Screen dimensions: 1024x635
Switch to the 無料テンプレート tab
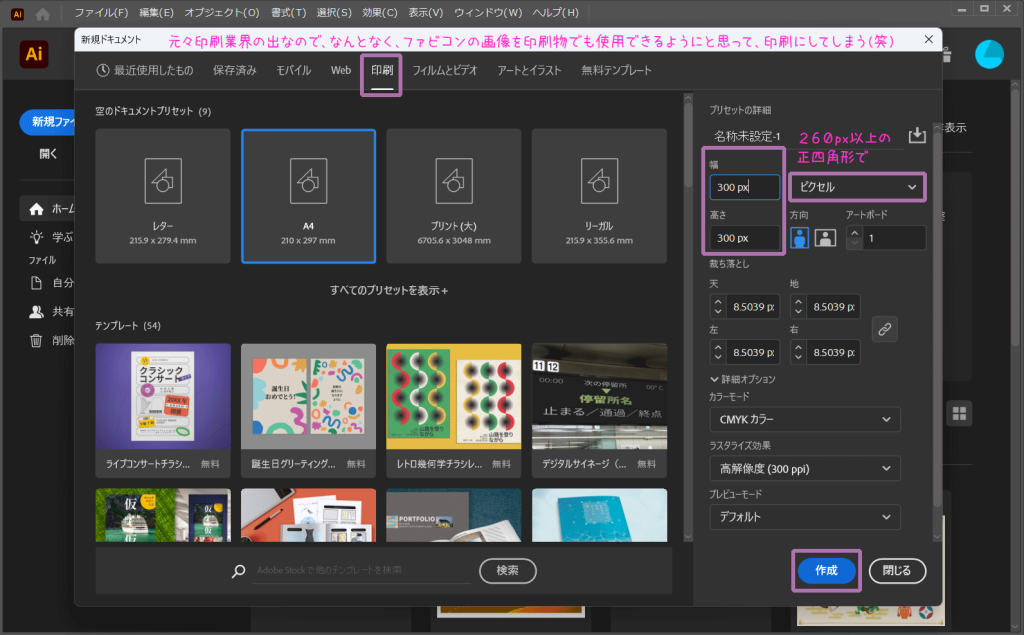(616, 71)
